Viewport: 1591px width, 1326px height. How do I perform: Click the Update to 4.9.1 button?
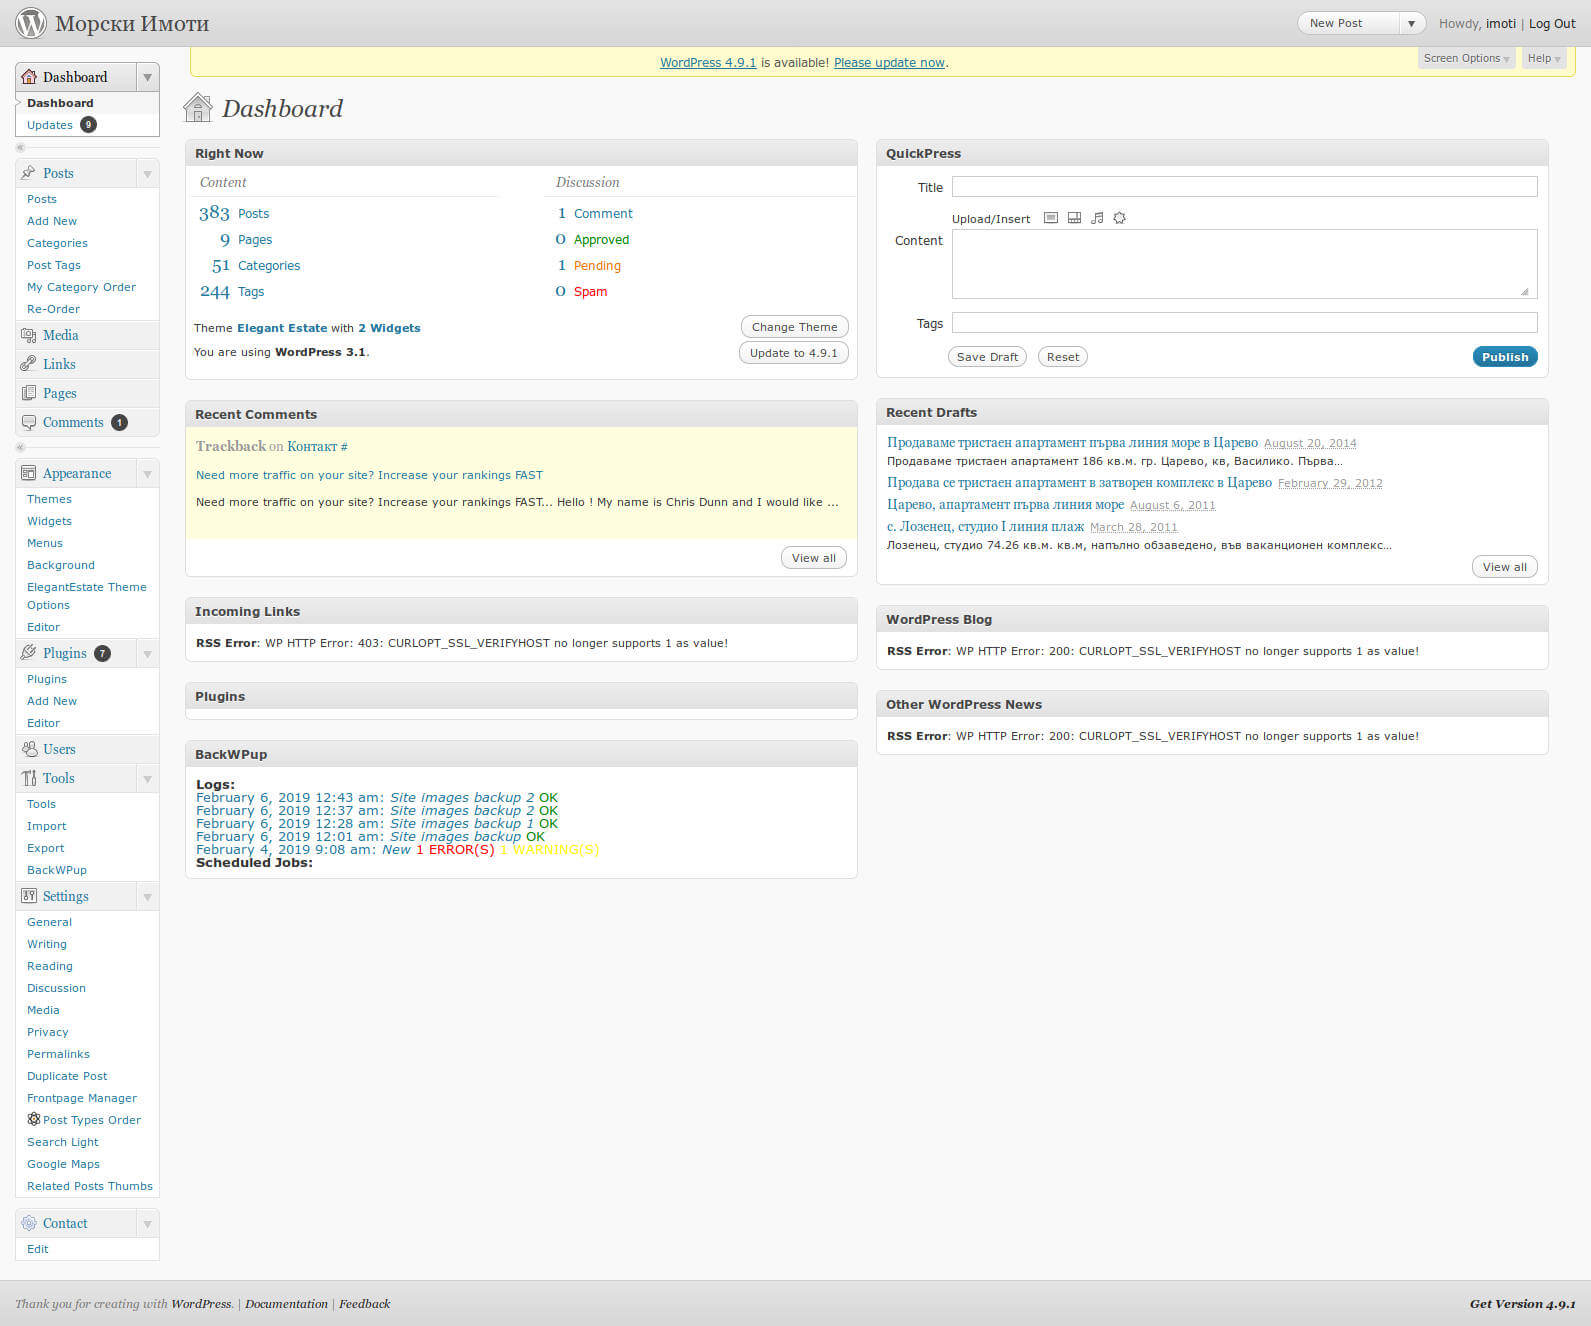pos(794,353)
